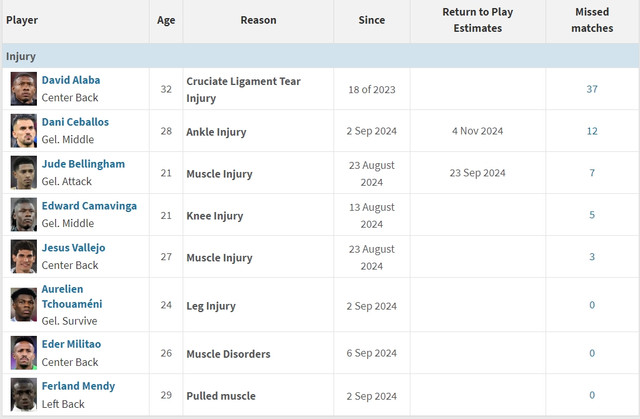Screen dimensions: 640x419
Task: Open the David Alaba profile link
Action: click(x=71, y=80)
